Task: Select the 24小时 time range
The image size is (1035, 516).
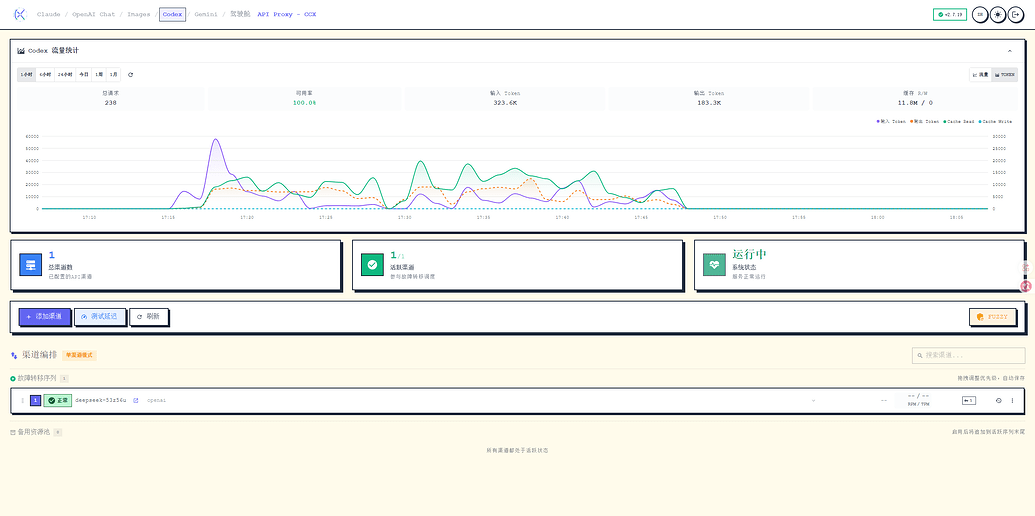Action: pos(65,75)
